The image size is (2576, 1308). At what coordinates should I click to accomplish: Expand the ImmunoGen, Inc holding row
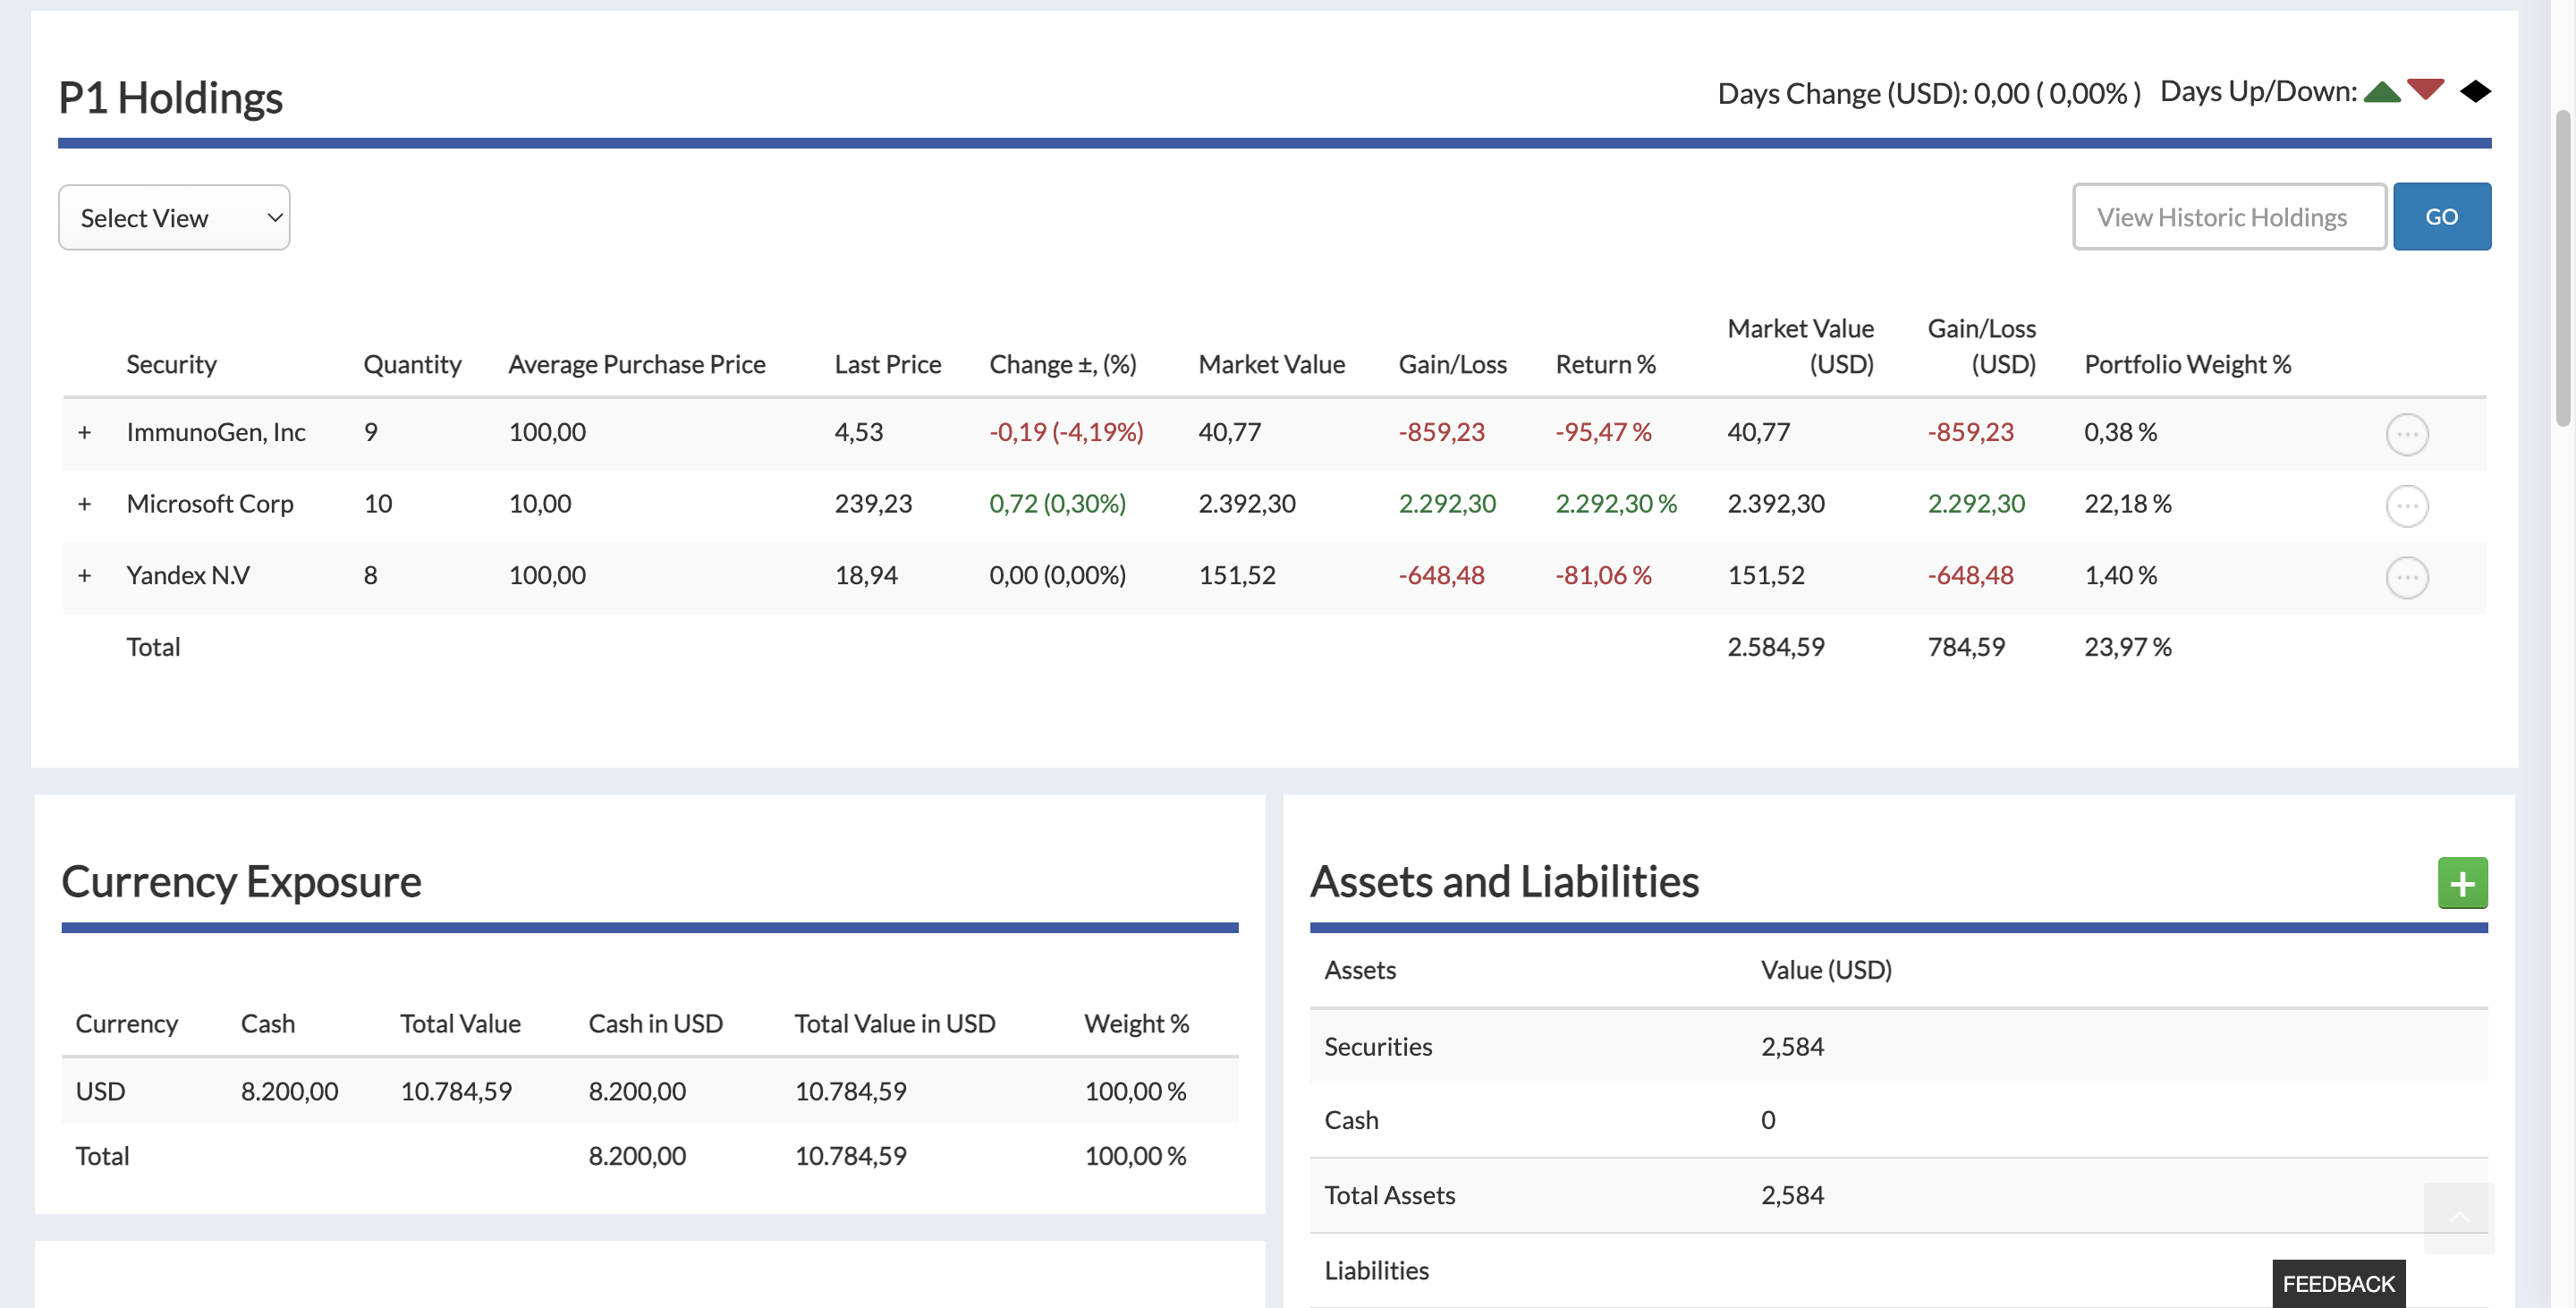[x=85, y=433]
